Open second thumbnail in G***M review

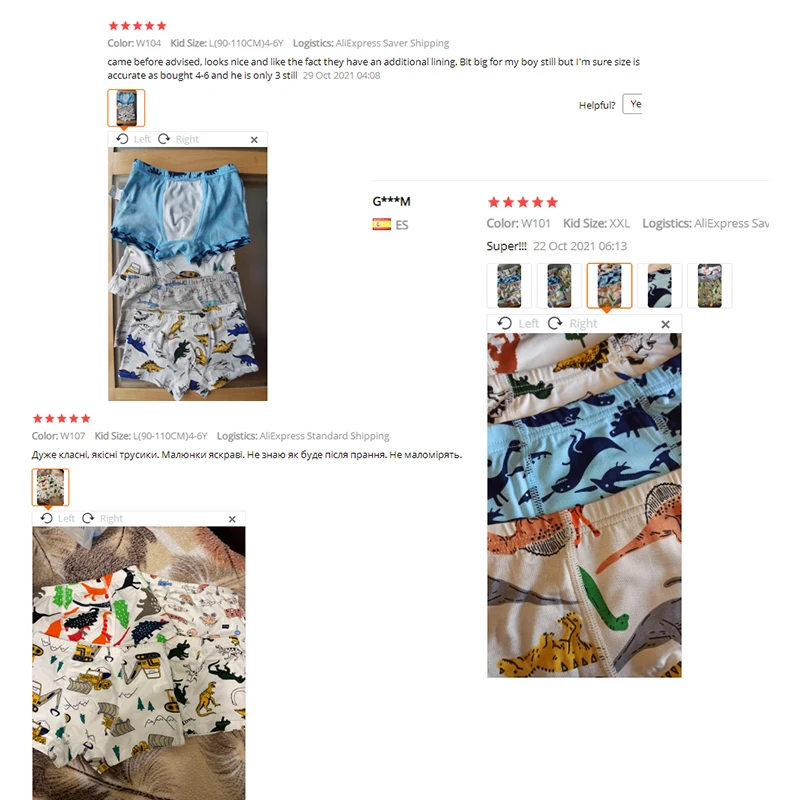tap(559, 286)
